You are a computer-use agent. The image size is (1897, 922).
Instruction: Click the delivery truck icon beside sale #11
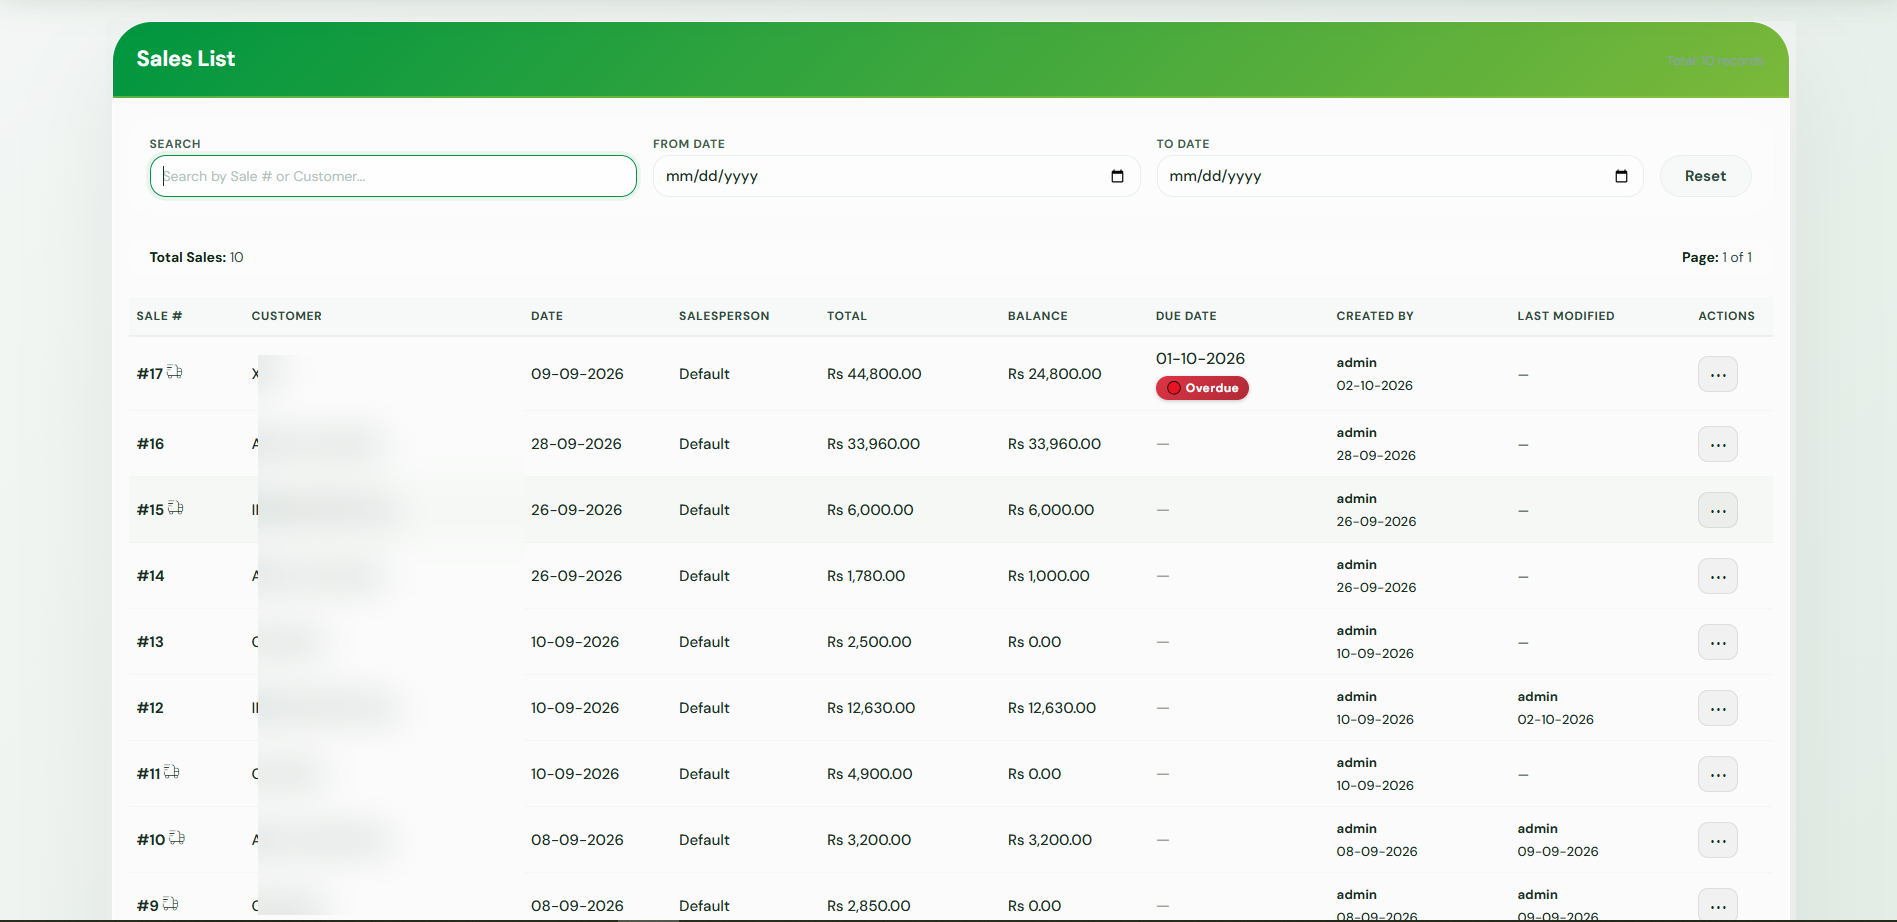click(x=171, y=772)
